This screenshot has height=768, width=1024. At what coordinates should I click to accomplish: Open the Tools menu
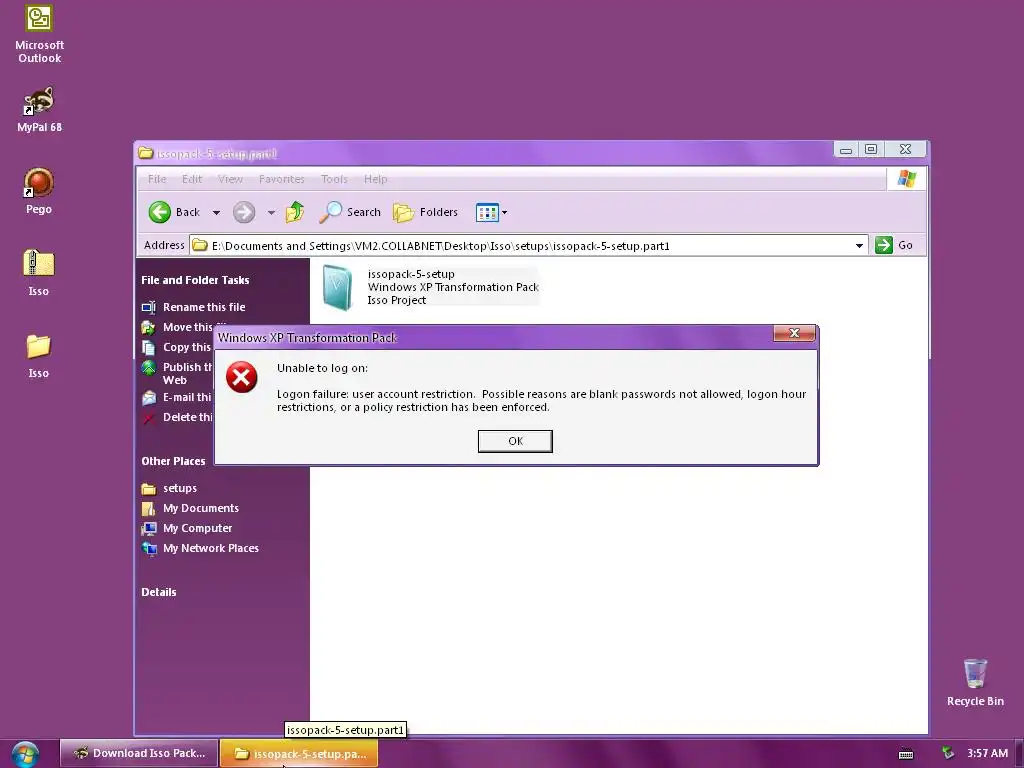[334, 179]
